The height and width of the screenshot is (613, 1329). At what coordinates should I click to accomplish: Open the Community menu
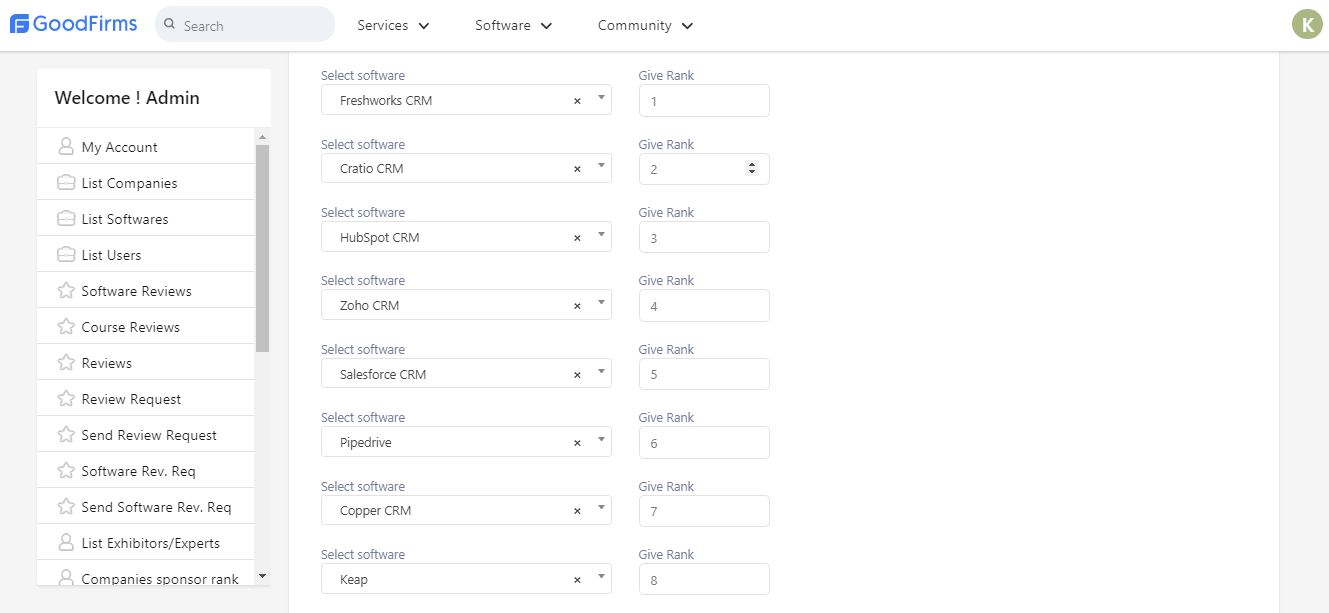click(x=646, y=26)
